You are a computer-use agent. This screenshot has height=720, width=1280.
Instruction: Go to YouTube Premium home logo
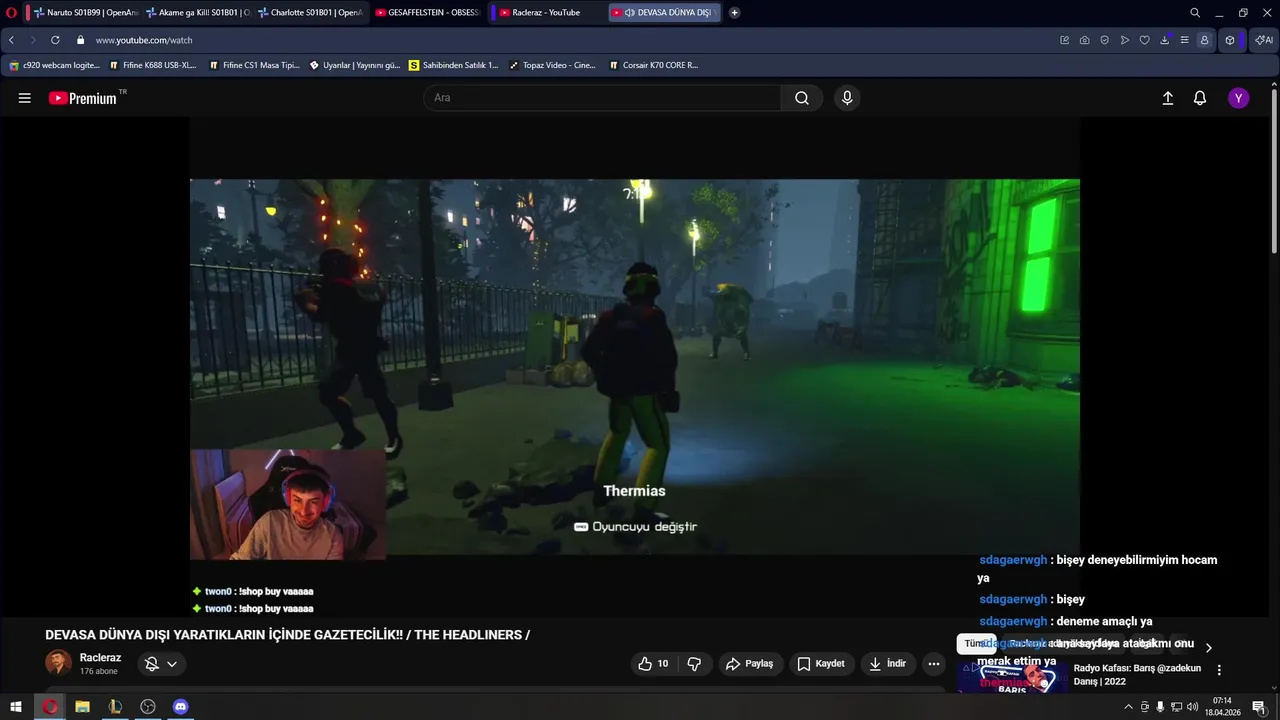tap(83, 98)
